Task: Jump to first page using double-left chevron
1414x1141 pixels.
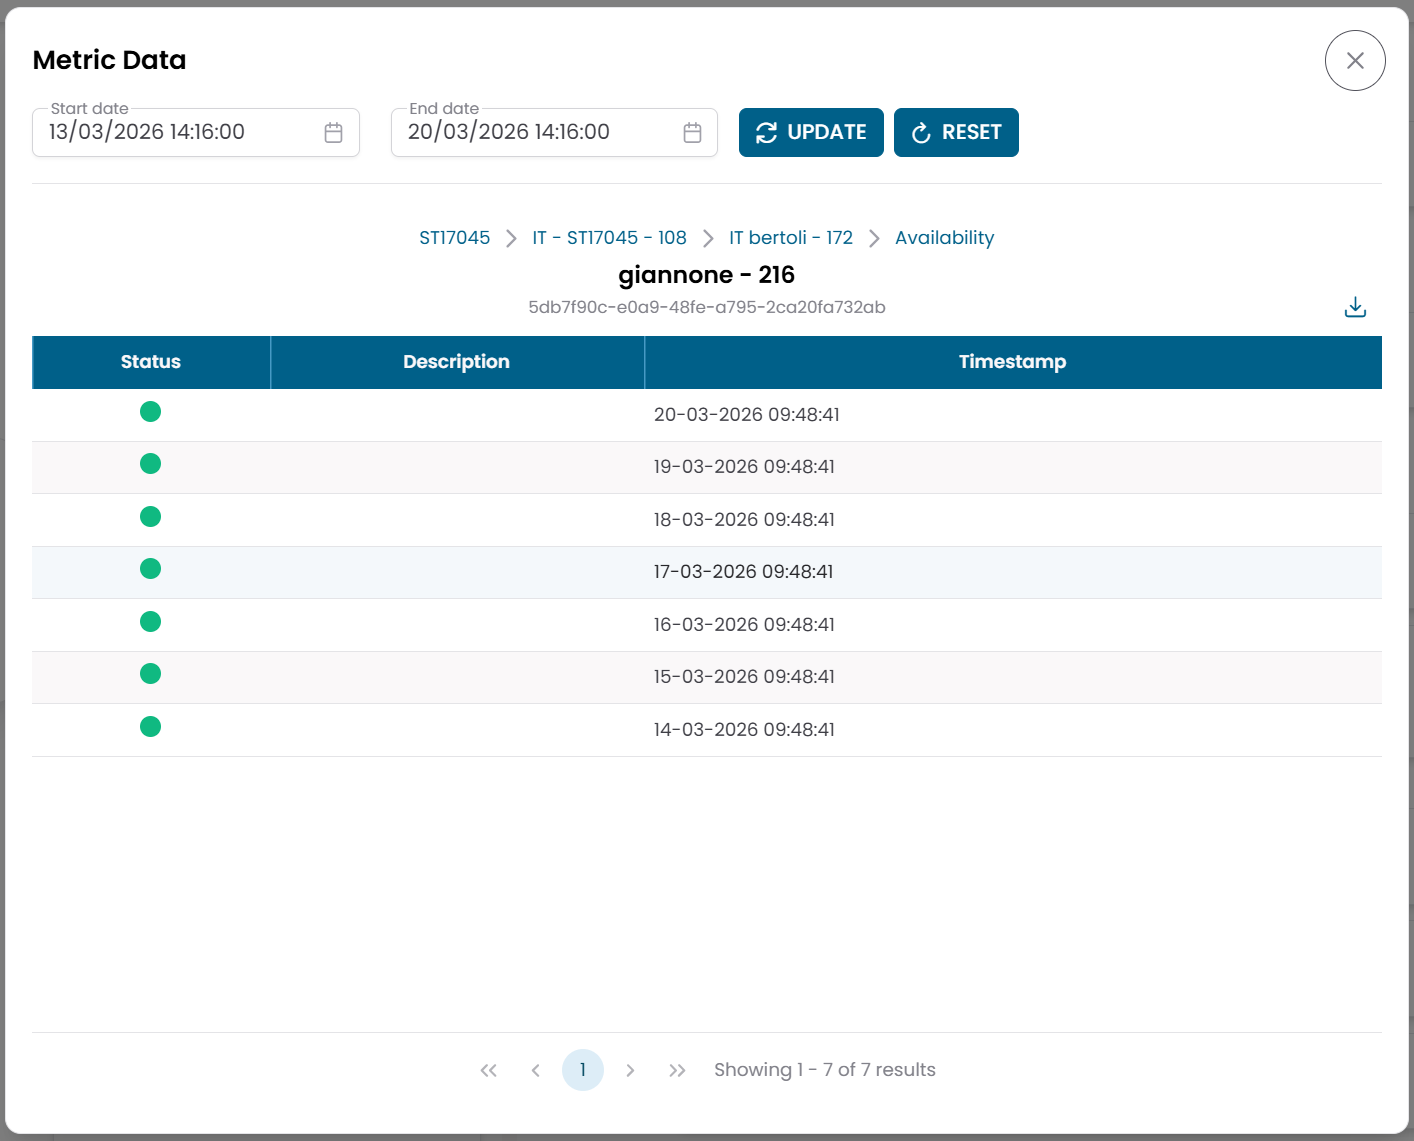Action: [488, 1069]
